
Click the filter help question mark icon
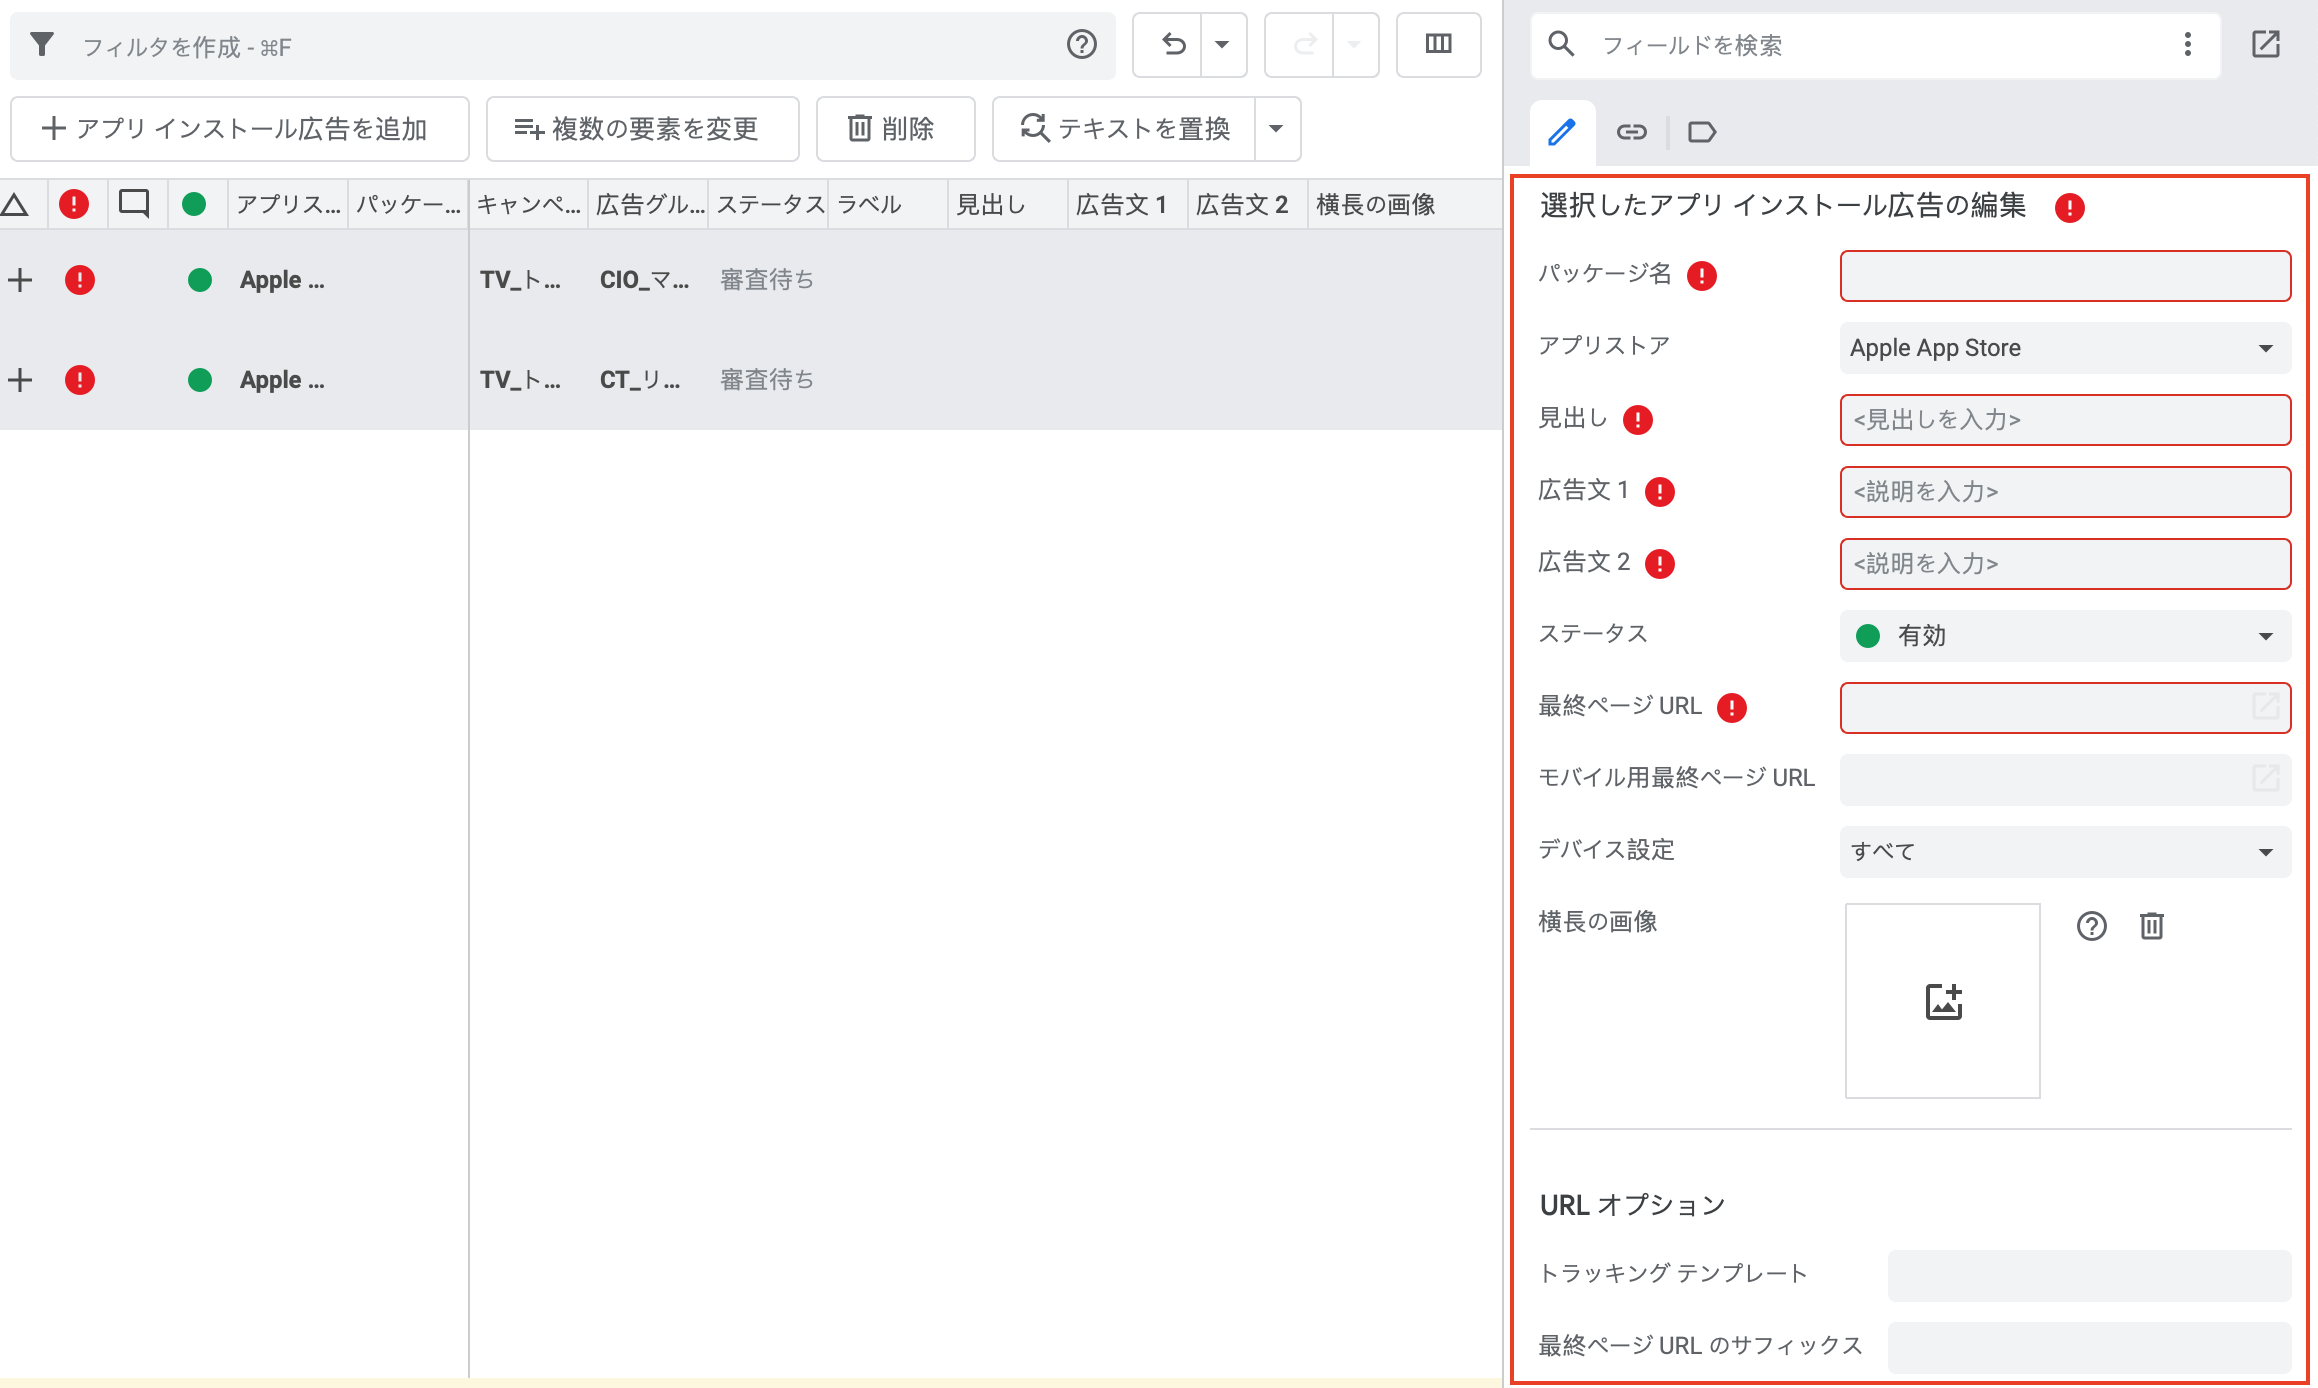click(x=1081, y=45)
